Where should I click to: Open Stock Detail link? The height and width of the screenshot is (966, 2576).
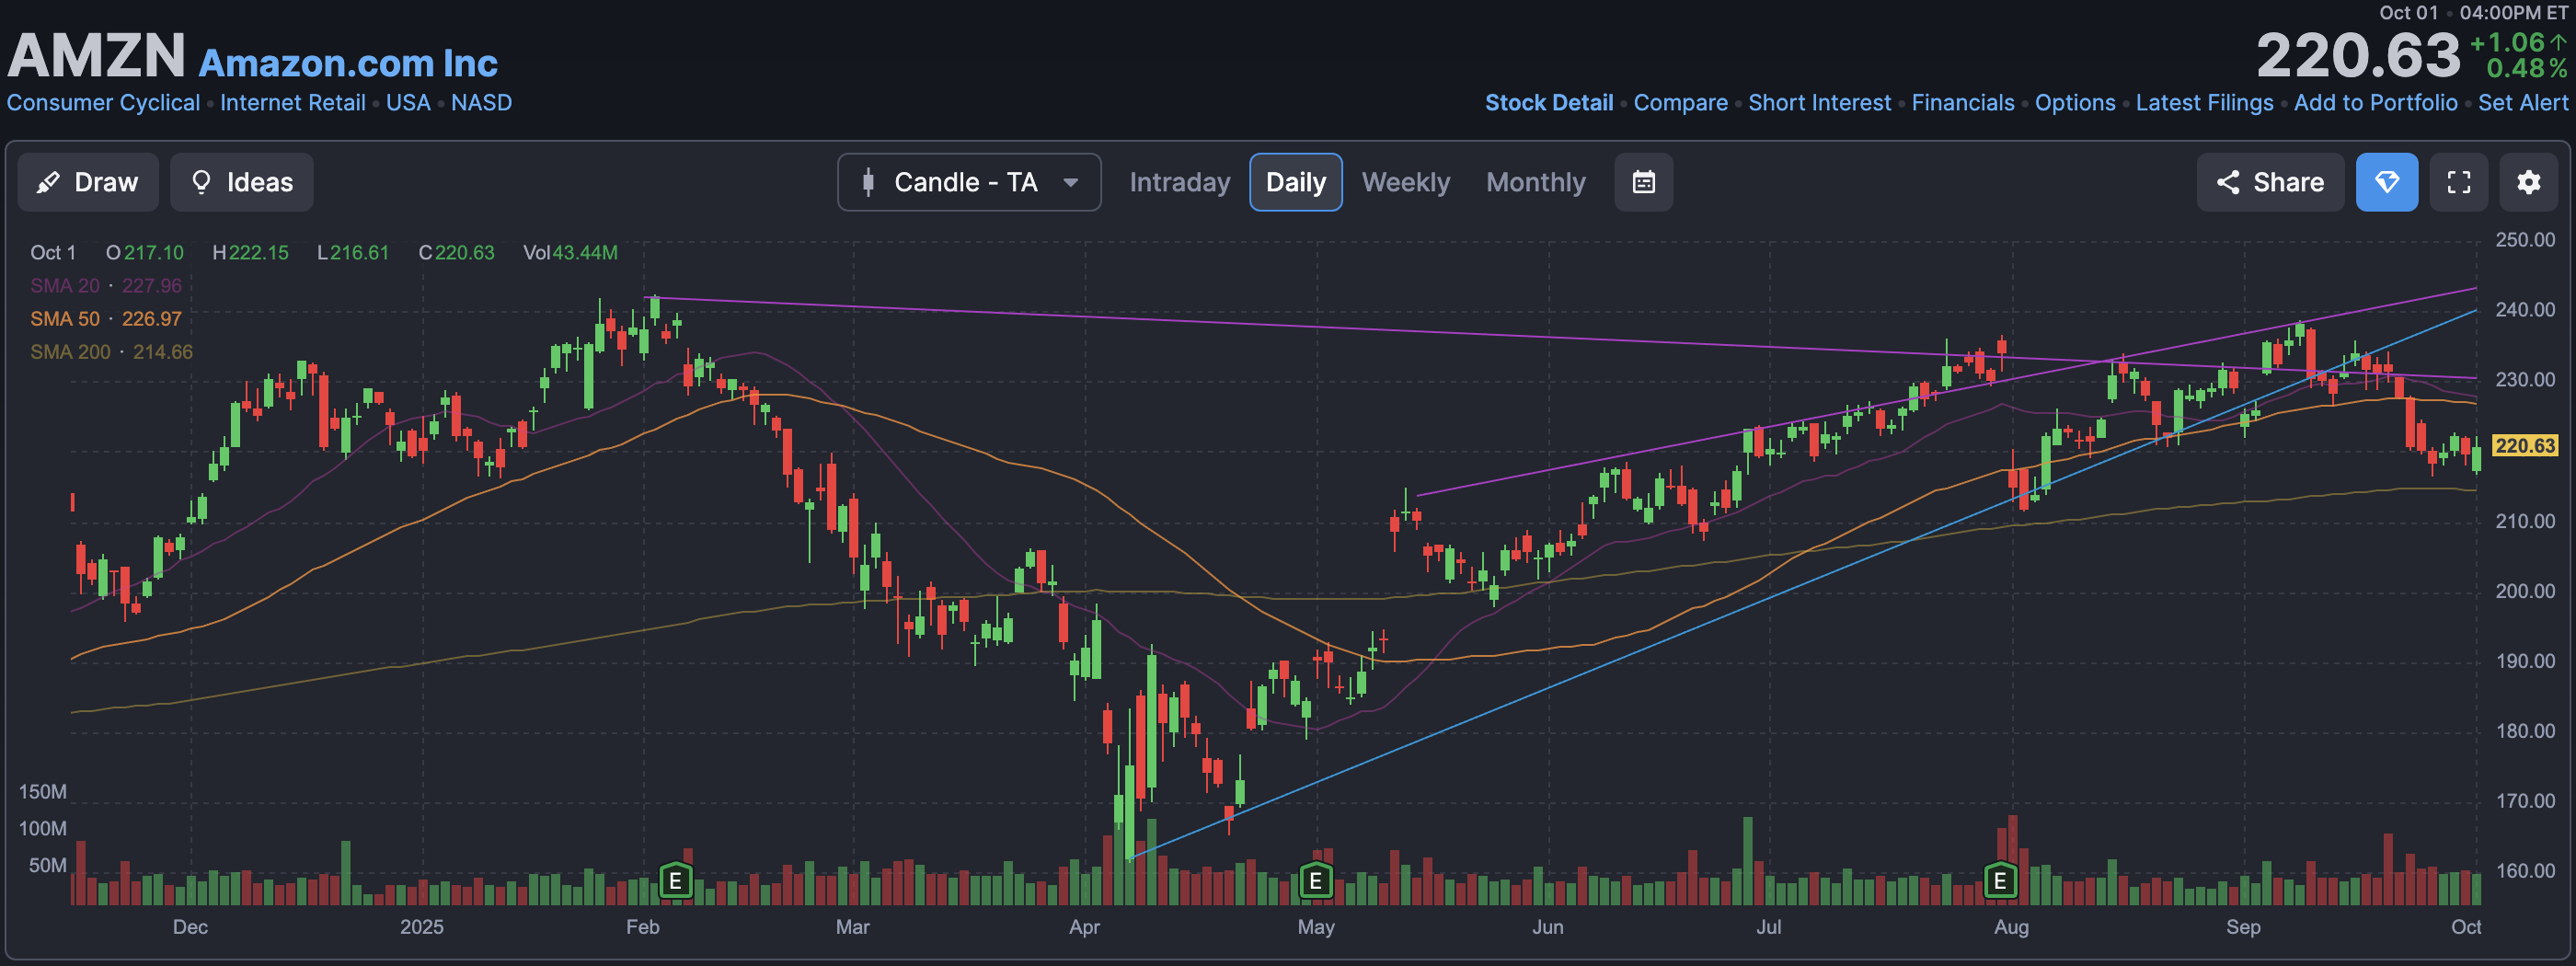(1549, 103)
